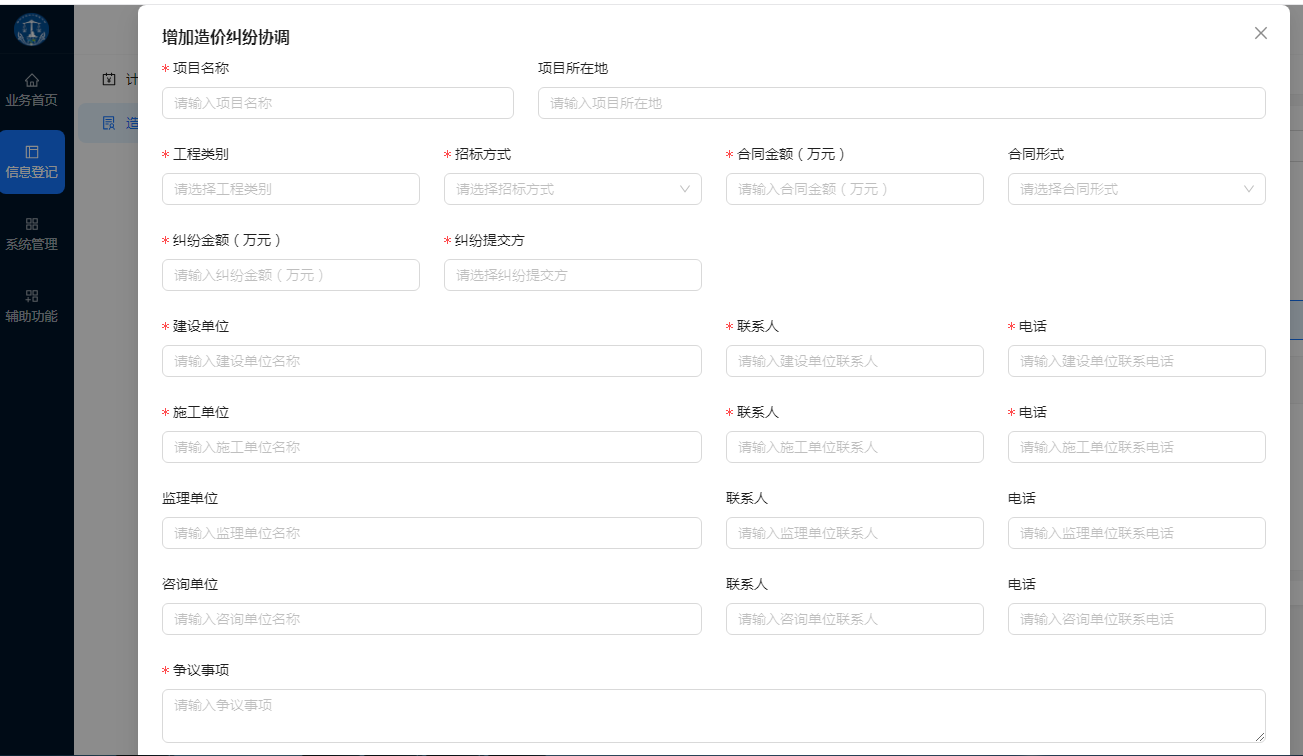Click the 项目所在地 label
This screenshot has height=756, width=1303.
click(573, 68)
